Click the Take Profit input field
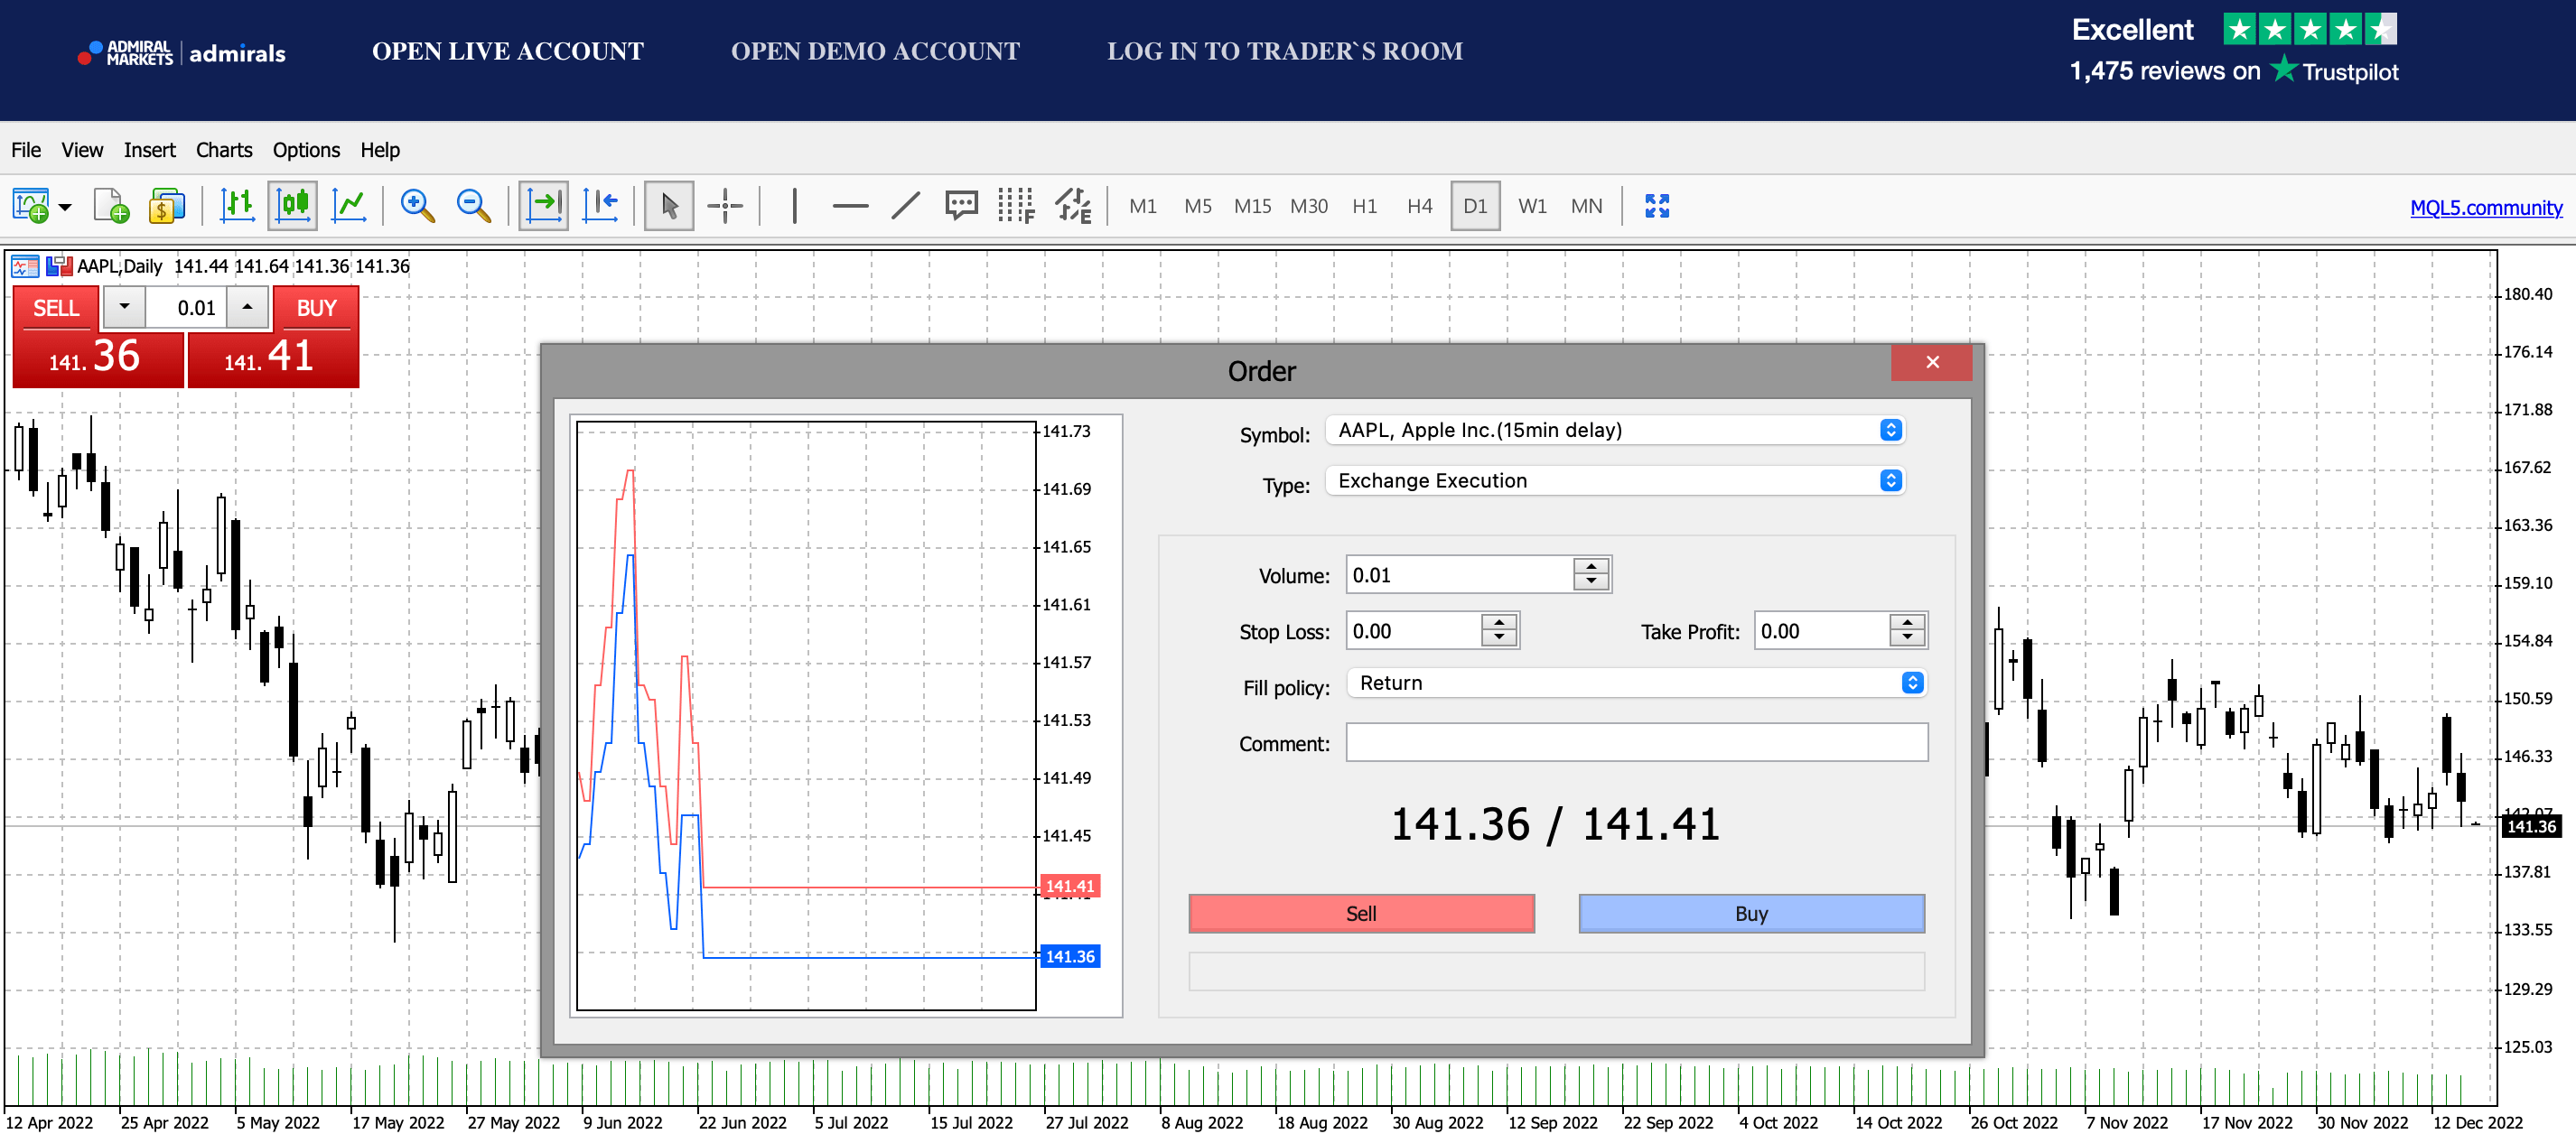Screen dimensions: 2576x1134 click(1821, 631)
